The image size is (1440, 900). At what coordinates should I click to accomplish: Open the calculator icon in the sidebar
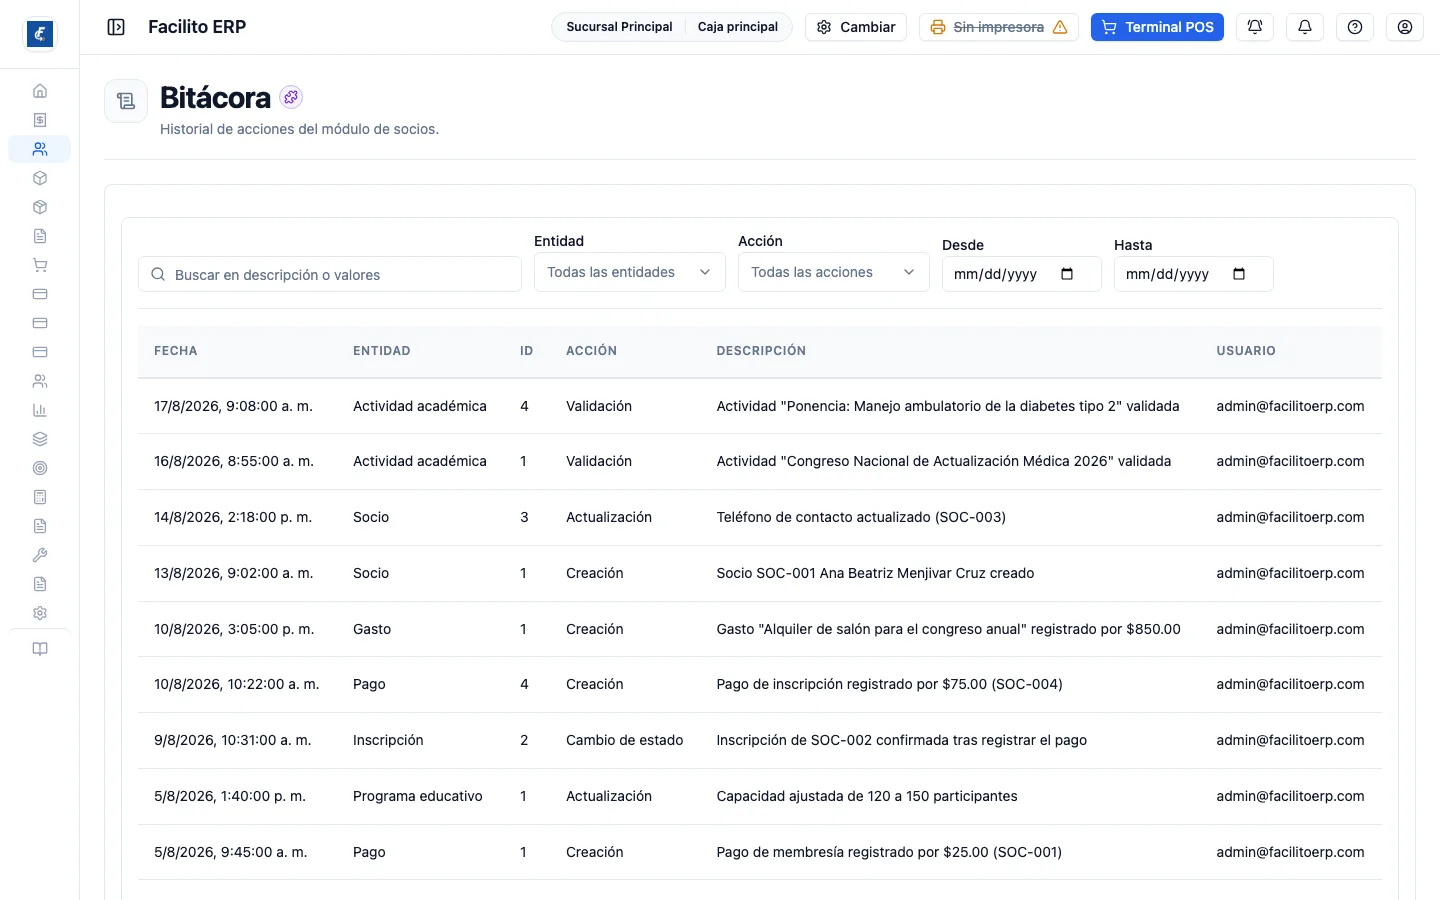click(40, 497)
